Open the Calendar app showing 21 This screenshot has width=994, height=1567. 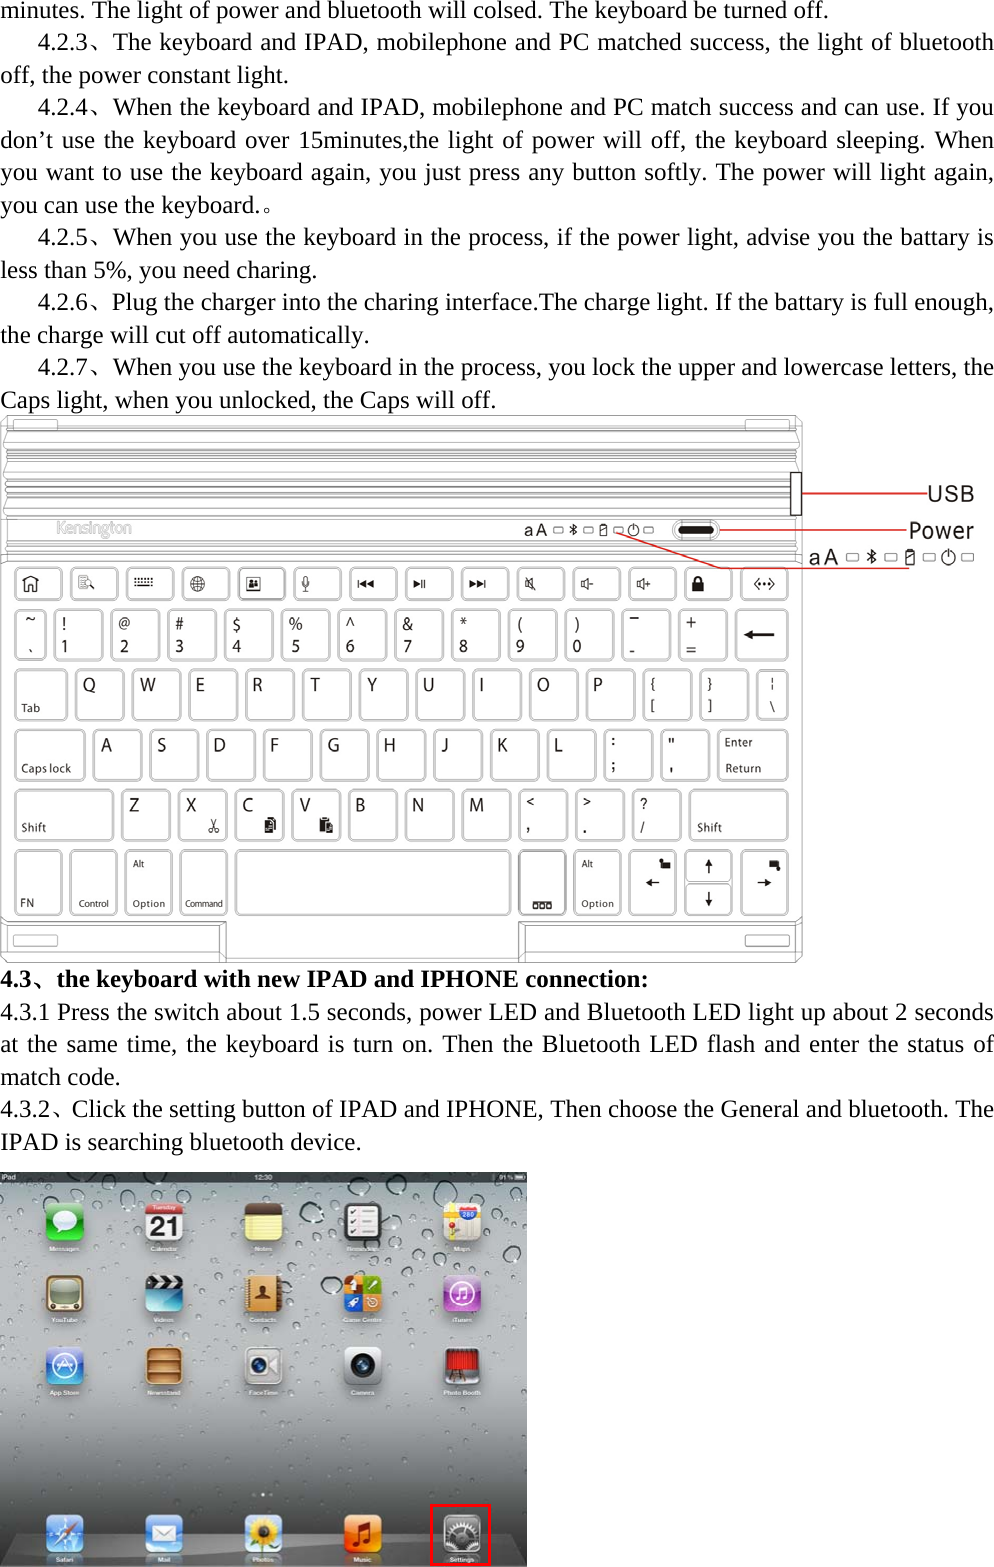[164, 1222]
